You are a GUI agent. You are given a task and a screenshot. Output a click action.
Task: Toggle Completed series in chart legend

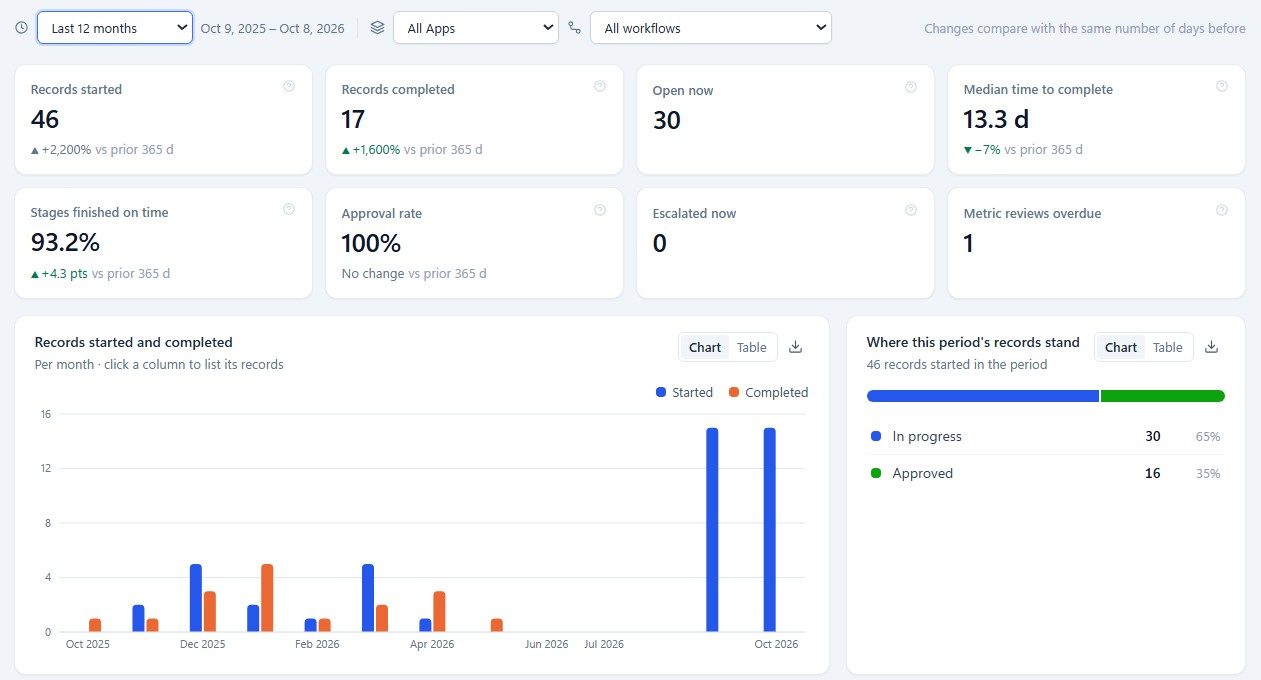coord(768,392)
